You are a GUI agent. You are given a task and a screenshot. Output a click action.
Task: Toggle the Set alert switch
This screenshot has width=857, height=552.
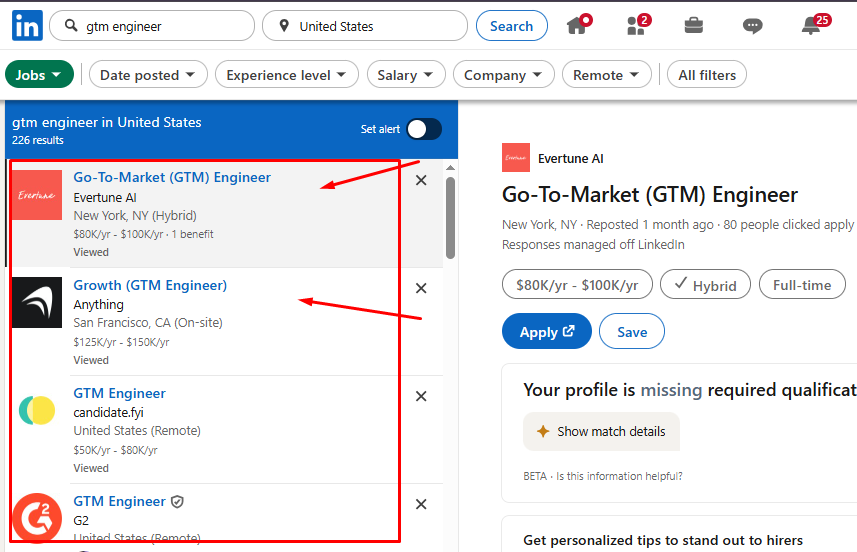tap(424, 130)
